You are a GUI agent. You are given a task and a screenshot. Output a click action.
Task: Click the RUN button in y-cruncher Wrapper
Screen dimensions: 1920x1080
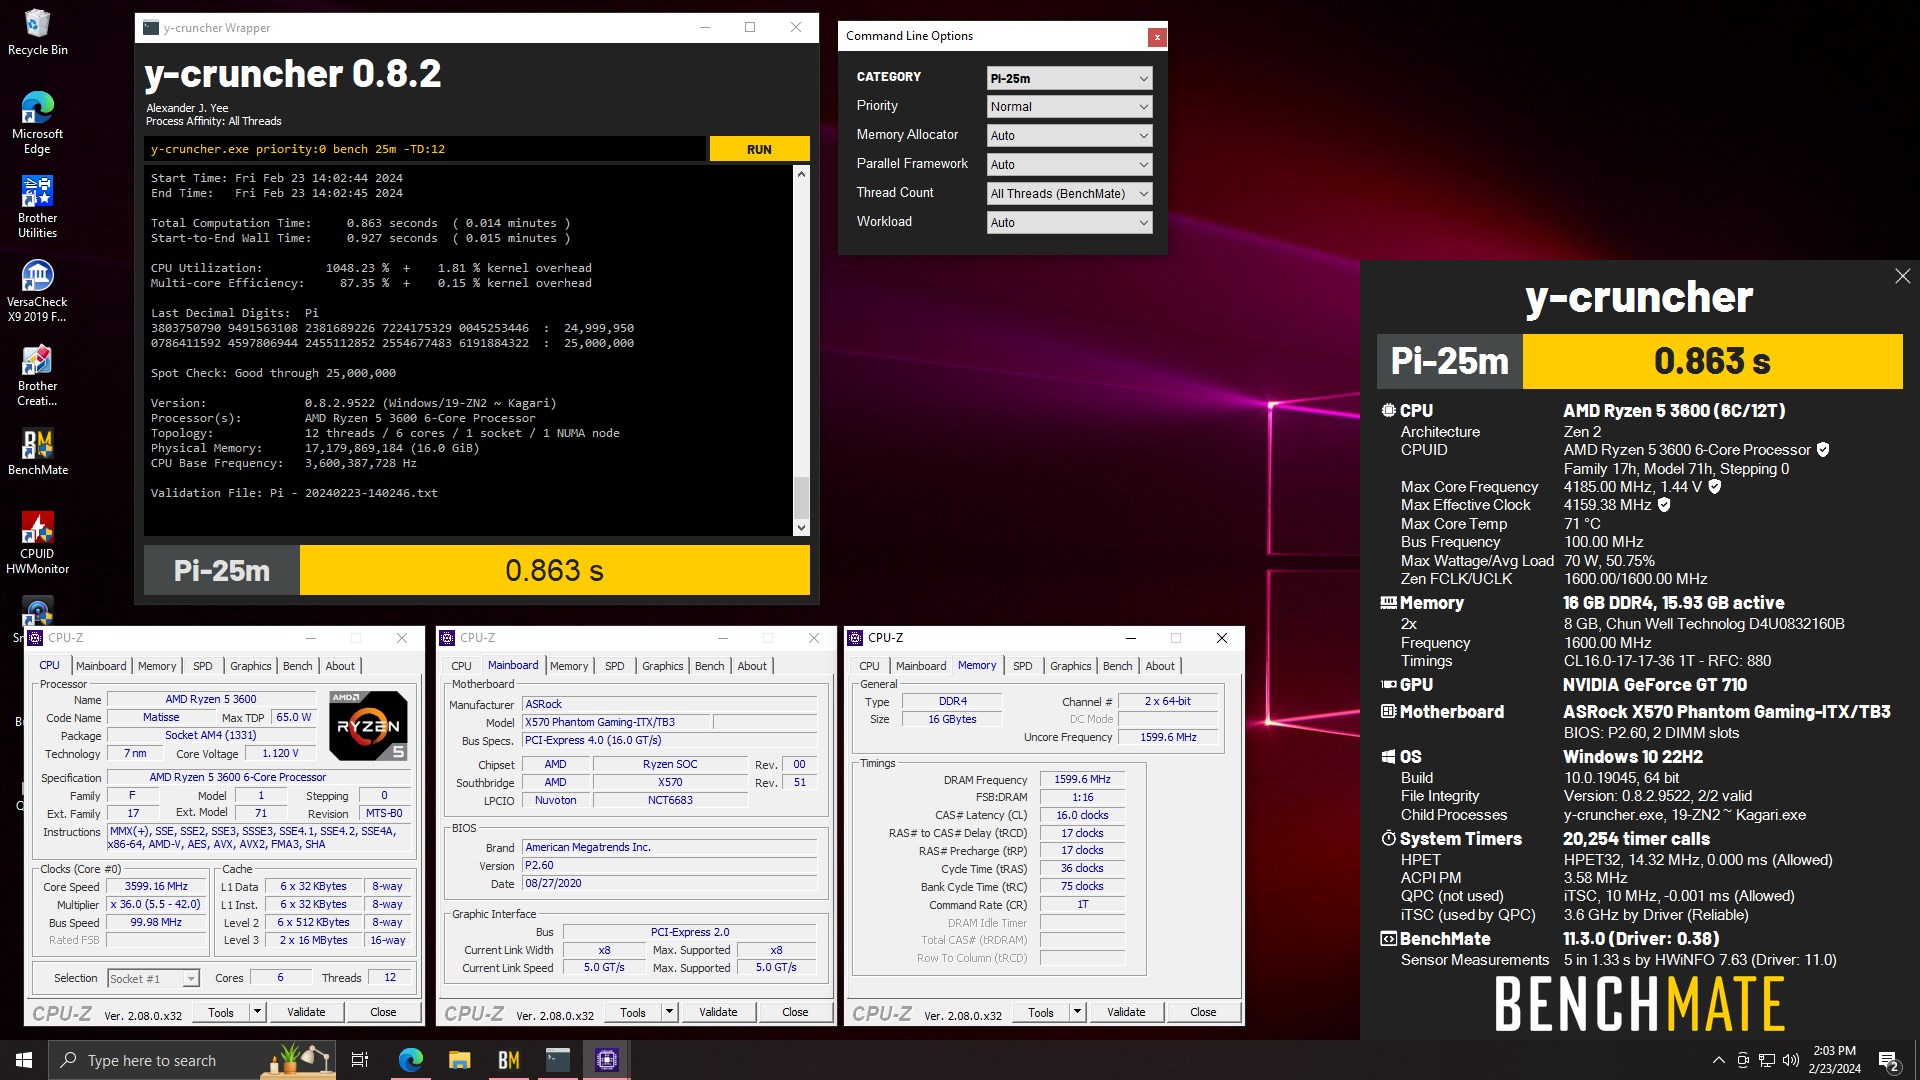coord(759,149)
